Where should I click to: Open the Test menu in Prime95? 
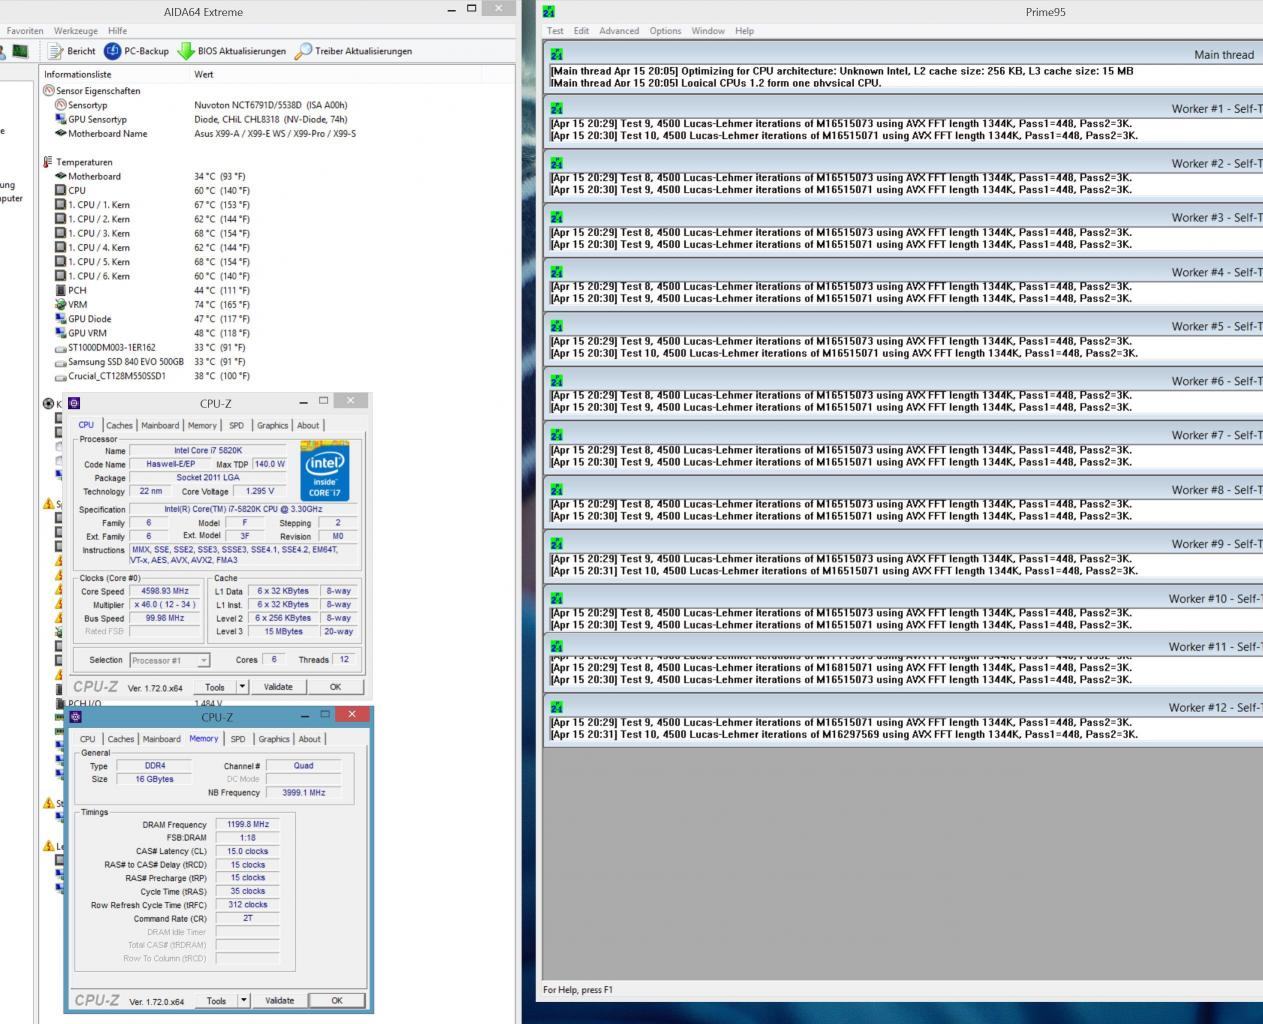pyautogui.click(x=555, y=31)
